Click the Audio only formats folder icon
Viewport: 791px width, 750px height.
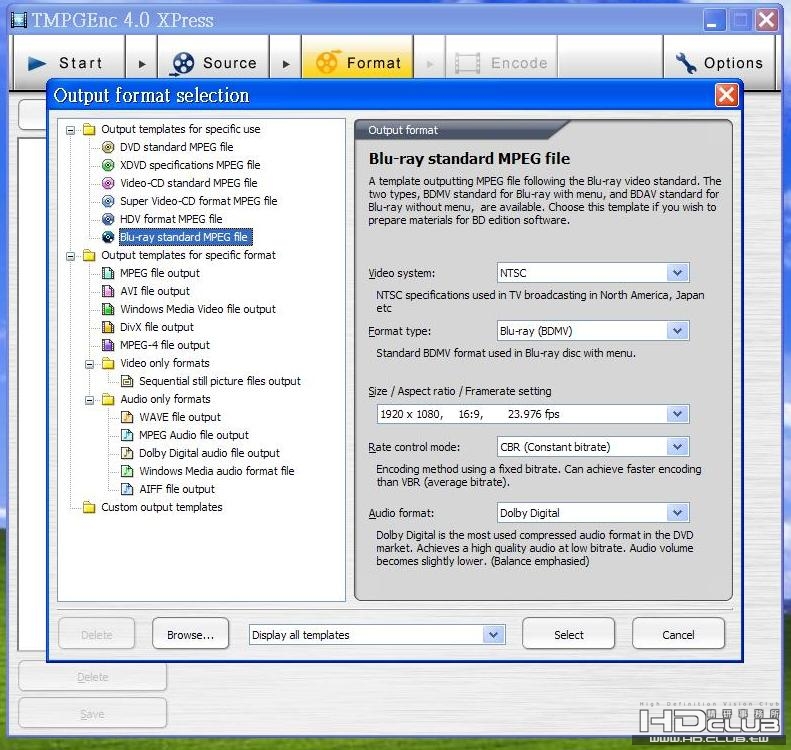[x=108, y=399]
